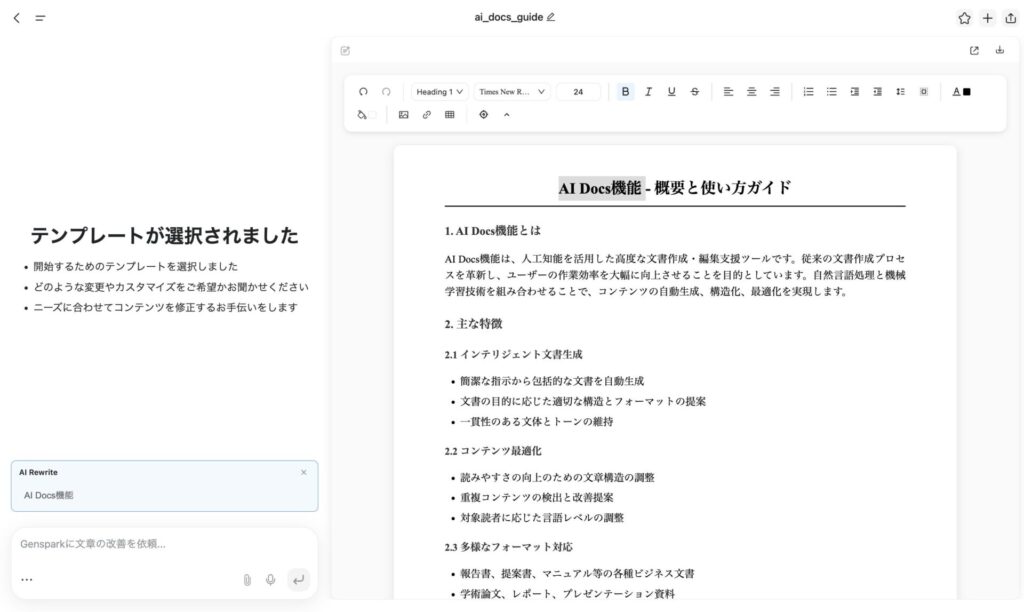Center align the text

[752, 92]
